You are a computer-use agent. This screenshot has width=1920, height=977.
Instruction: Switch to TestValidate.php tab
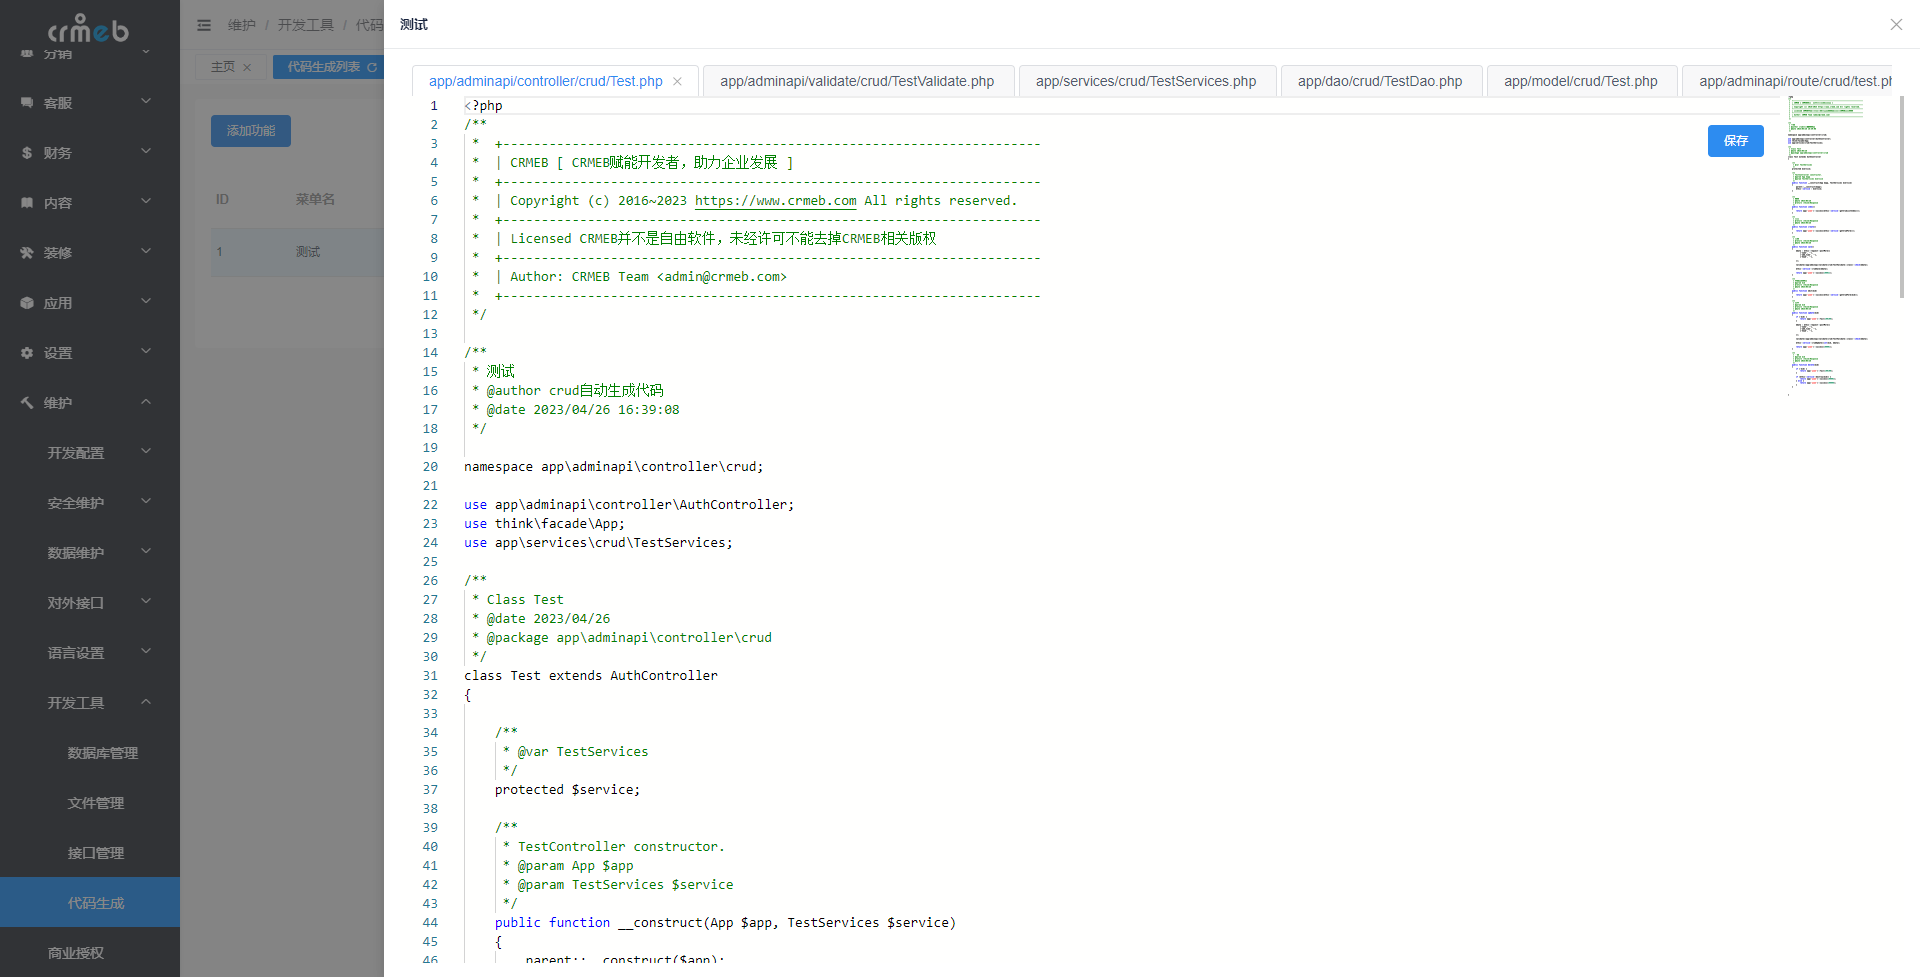pos(857,82)
